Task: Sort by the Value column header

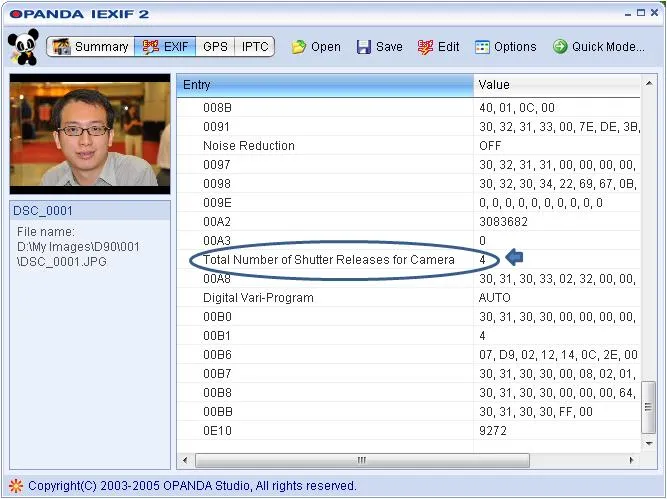Action: (x=557, y=85)
